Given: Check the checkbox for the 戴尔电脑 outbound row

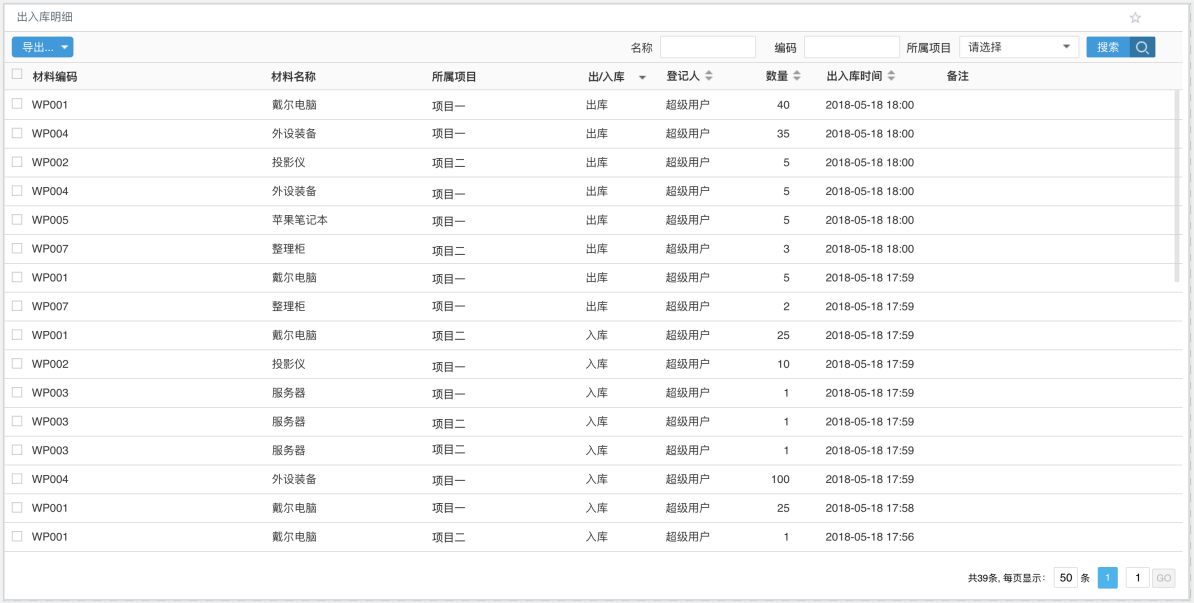Looking at the screenshot, I should point(16,104).
